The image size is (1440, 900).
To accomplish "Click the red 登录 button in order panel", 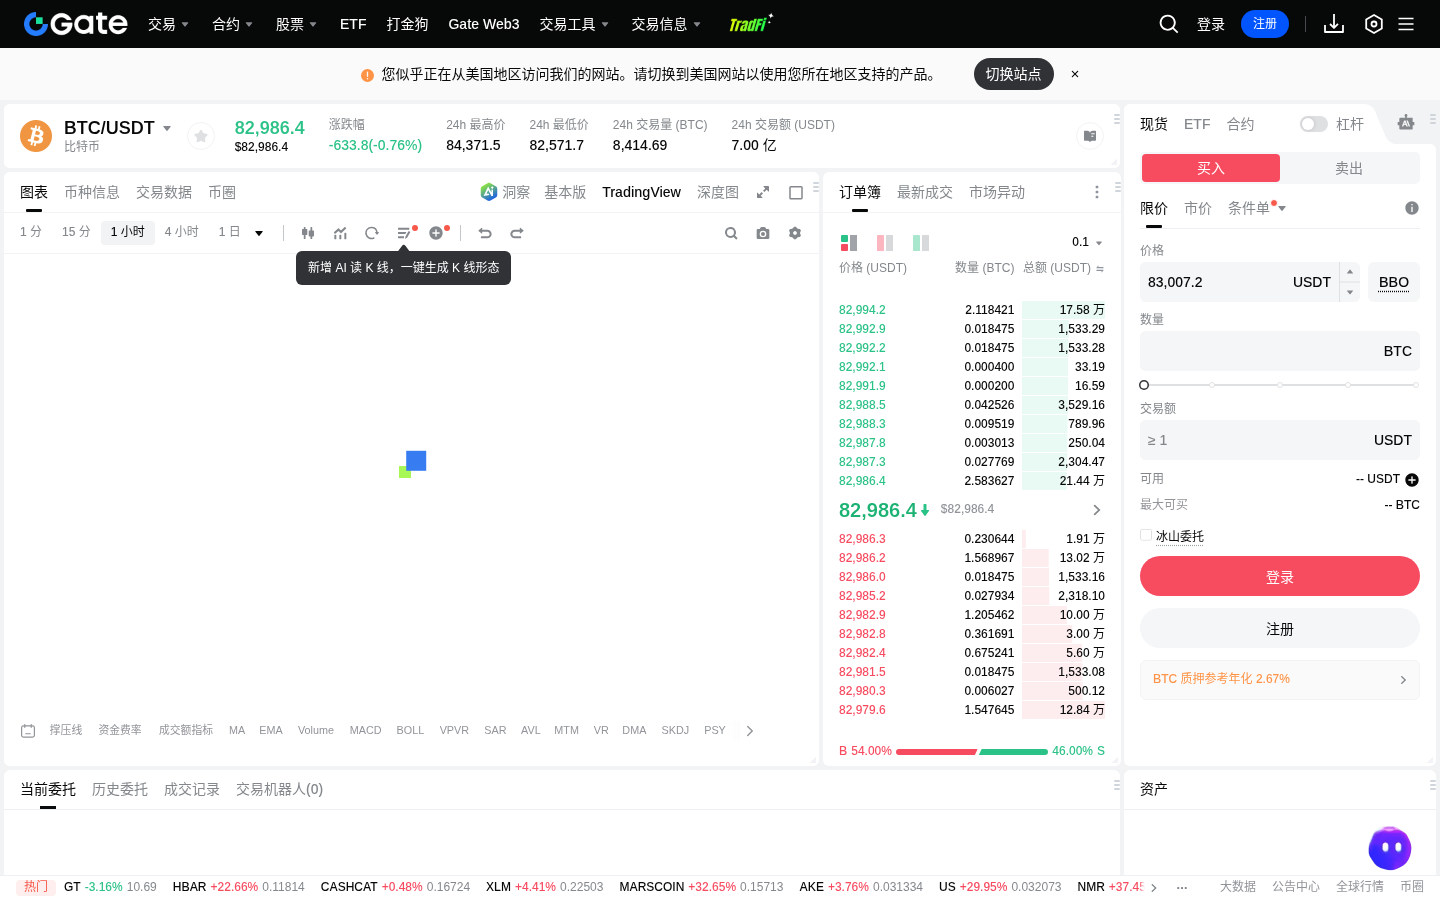I will pyautogui.click(x=1280, y=576).
